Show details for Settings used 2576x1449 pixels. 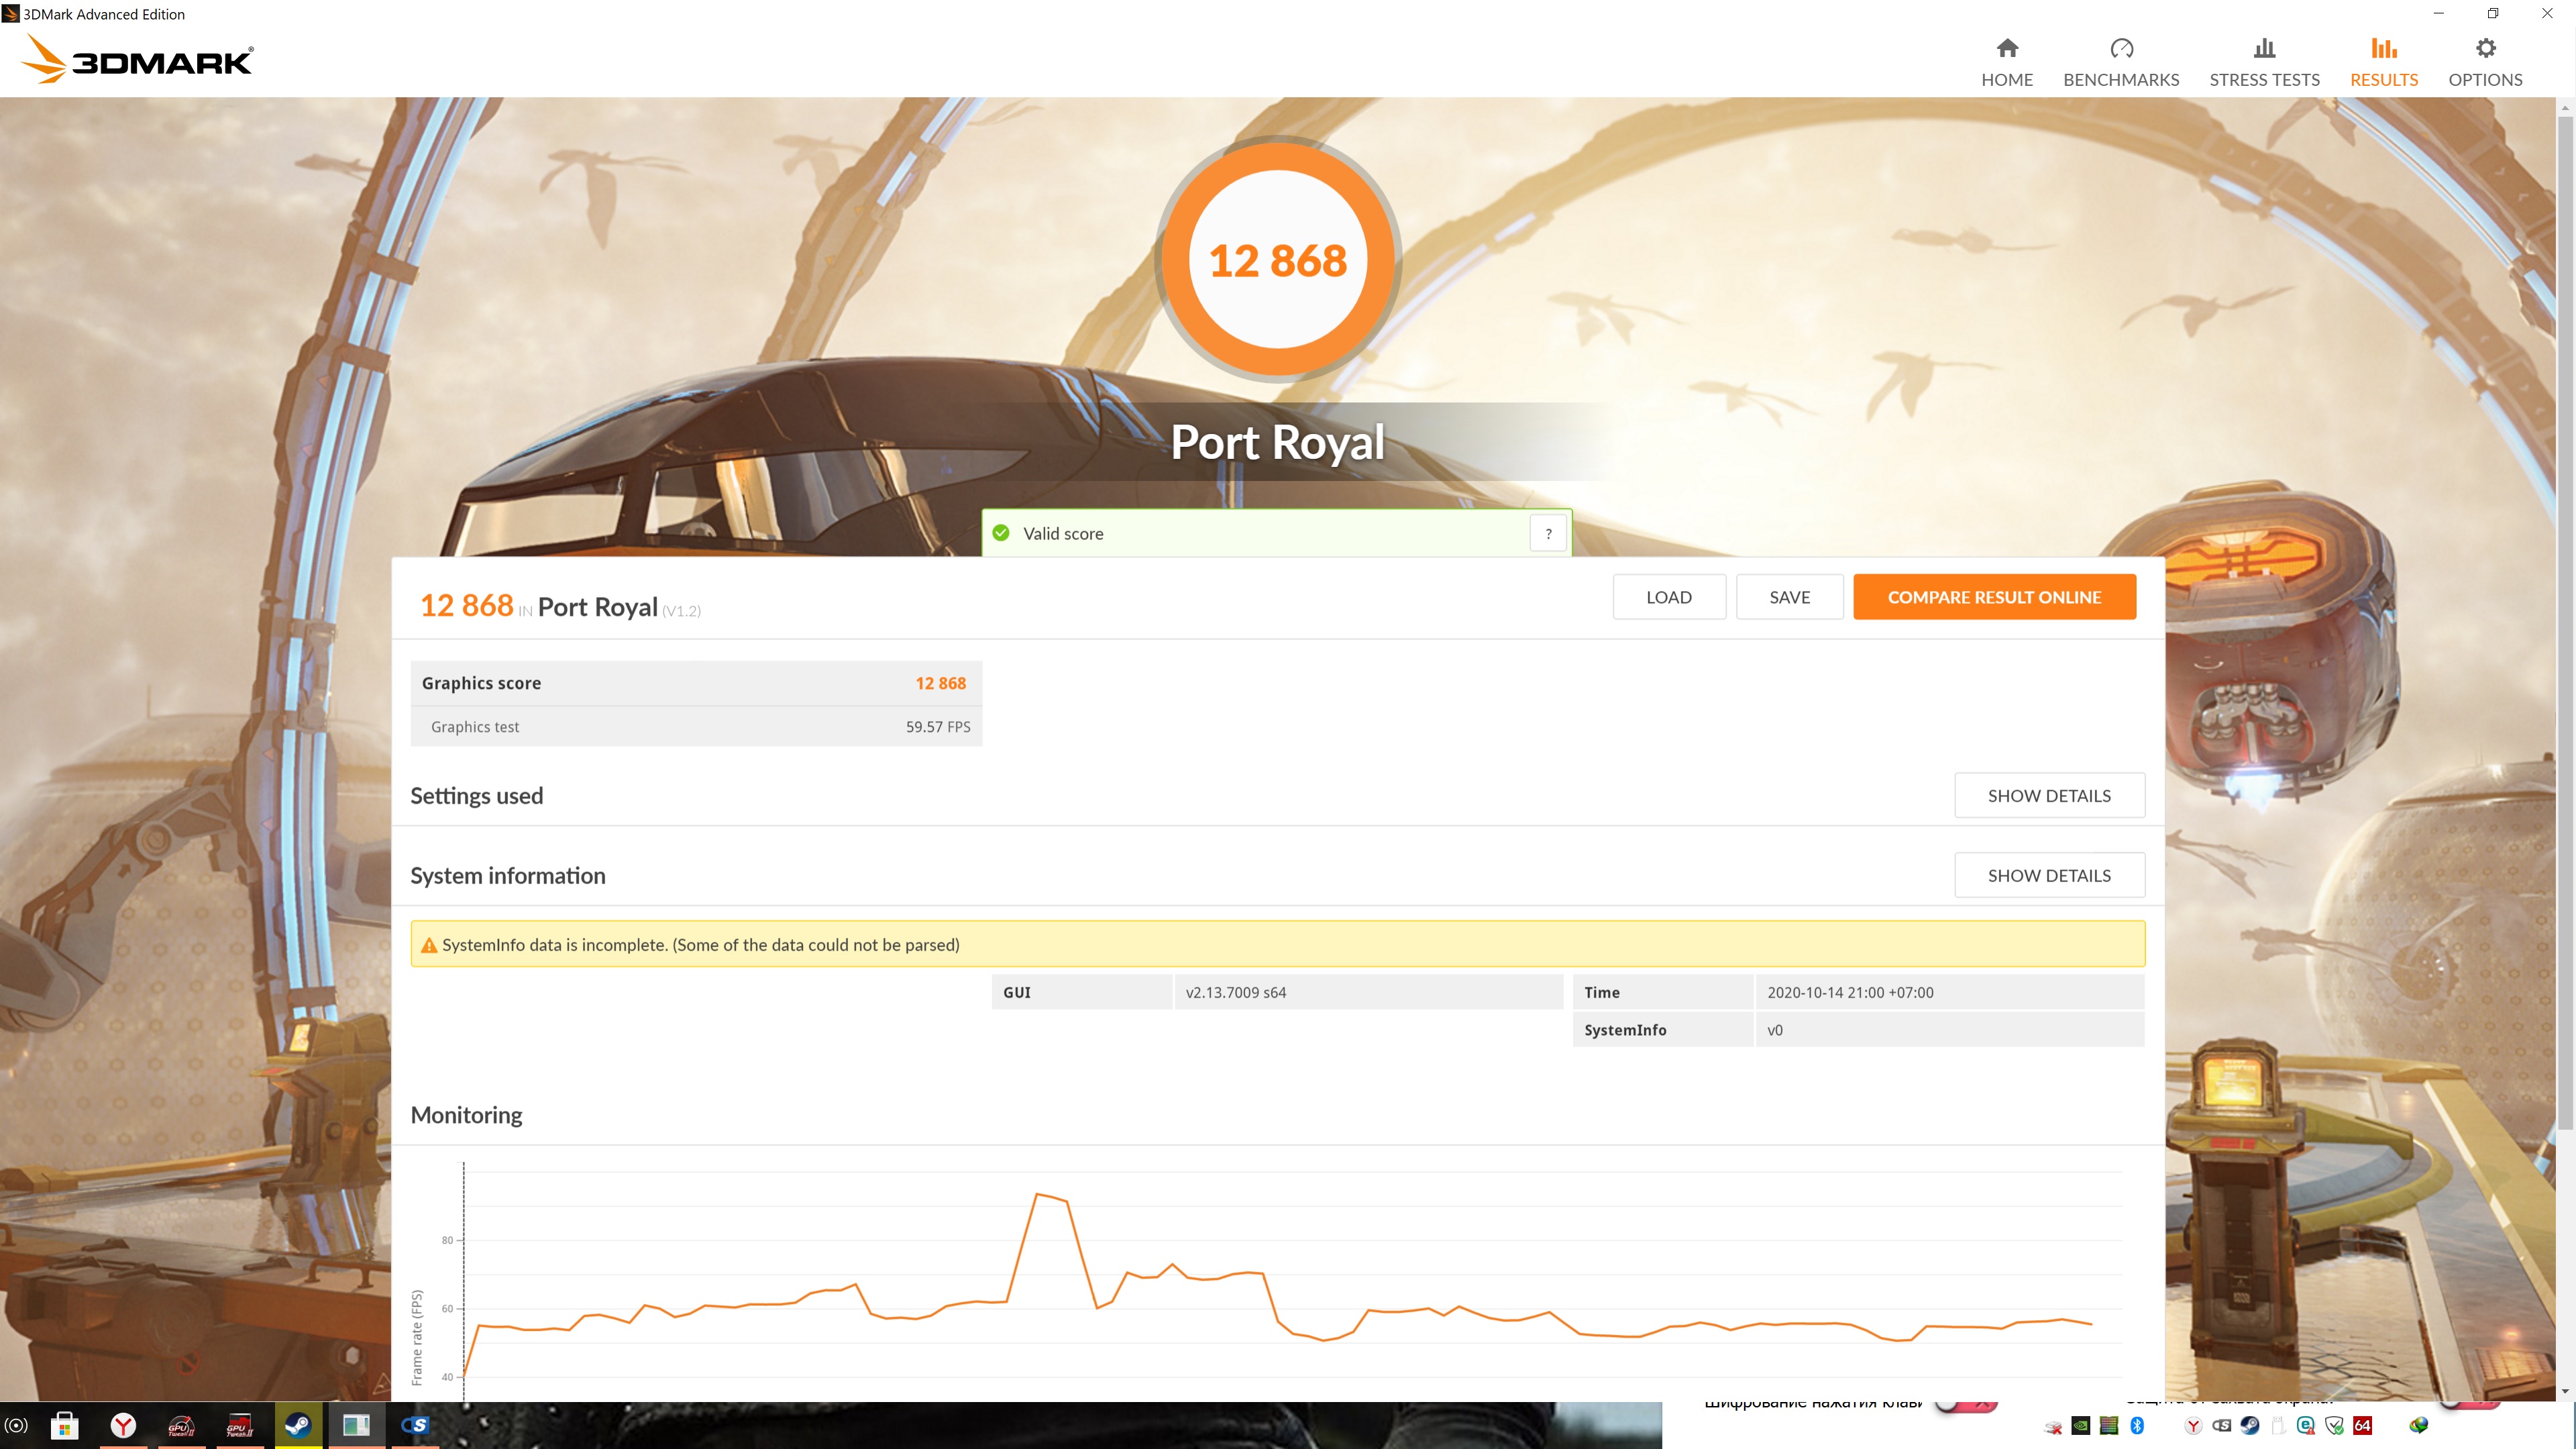[2048, 795]
